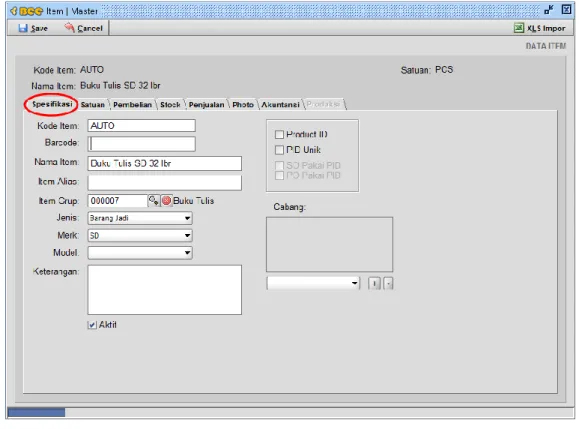Image resolution: width=579 pixels, height=429 pixels.
Task: Select the Akuntansi tab
Action: coord(280,105)
